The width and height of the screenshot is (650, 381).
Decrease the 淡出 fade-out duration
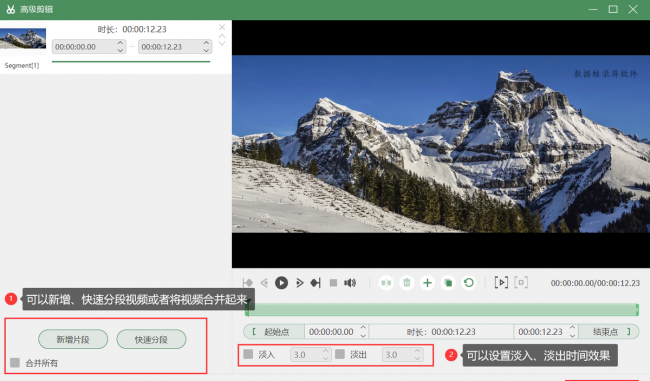tap(417, 358)
